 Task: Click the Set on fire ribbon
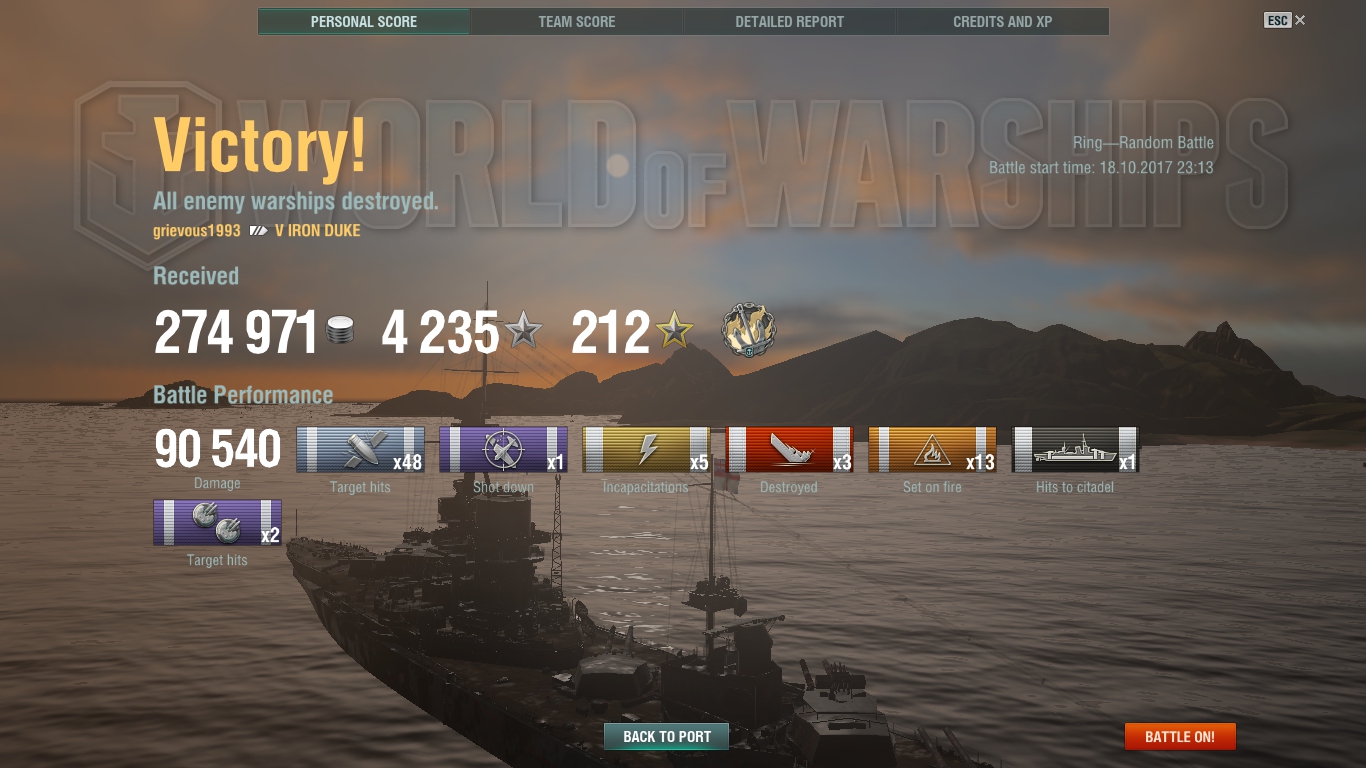coord(932,450)
